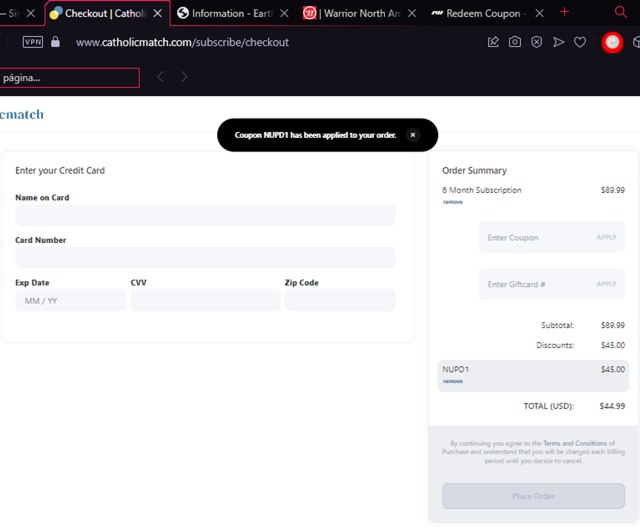
Task: Focus the find in page search box
Action: point(69,78)
